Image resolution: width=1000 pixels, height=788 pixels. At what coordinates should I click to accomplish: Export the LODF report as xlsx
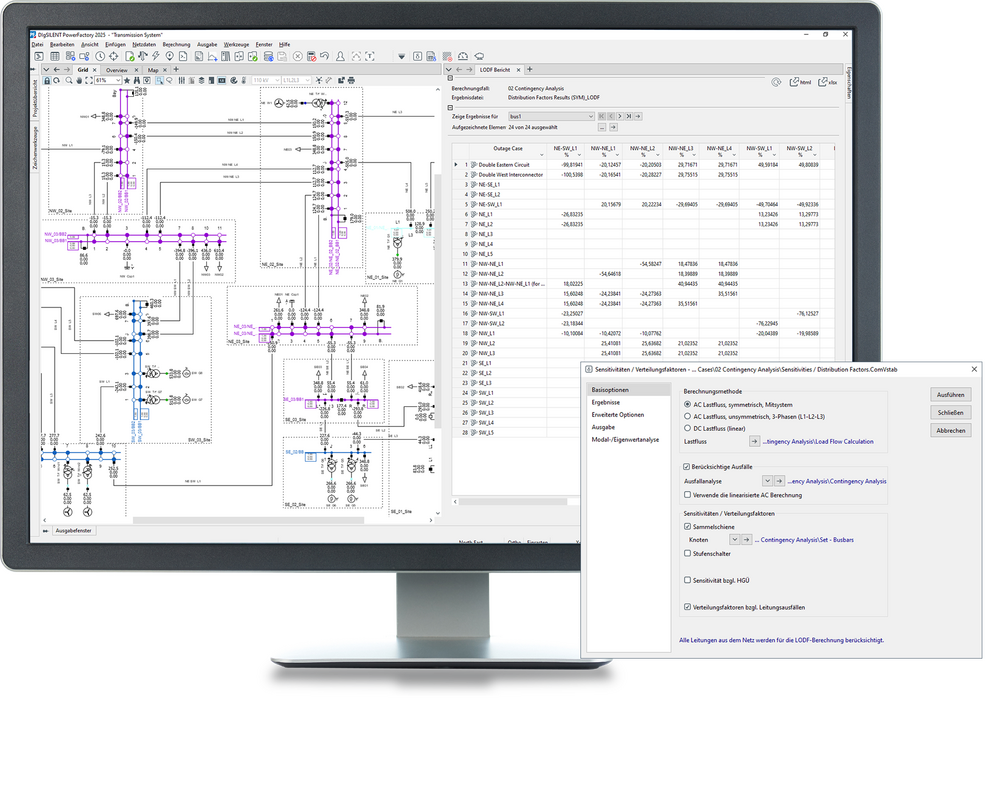[x=826, y=82]
